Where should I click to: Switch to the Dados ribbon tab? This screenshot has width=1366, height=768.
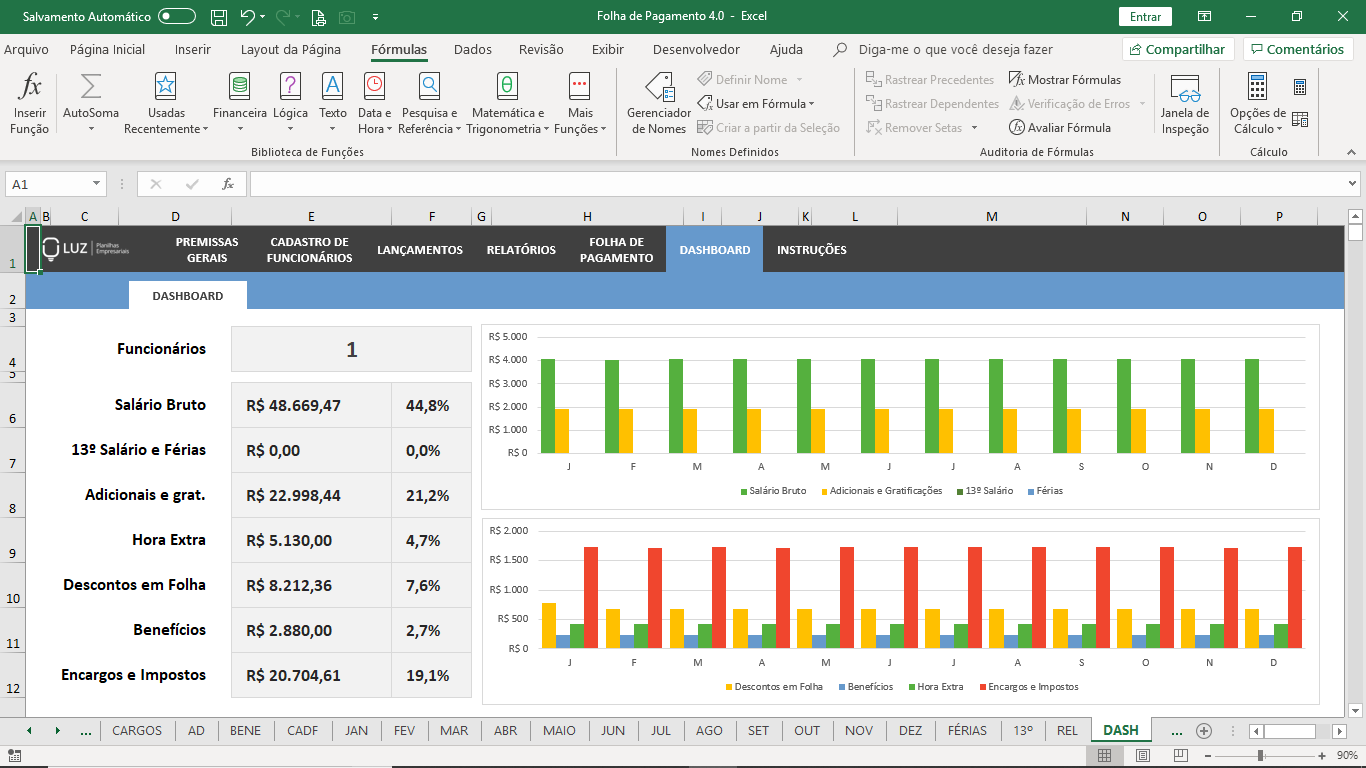point(472,49)
